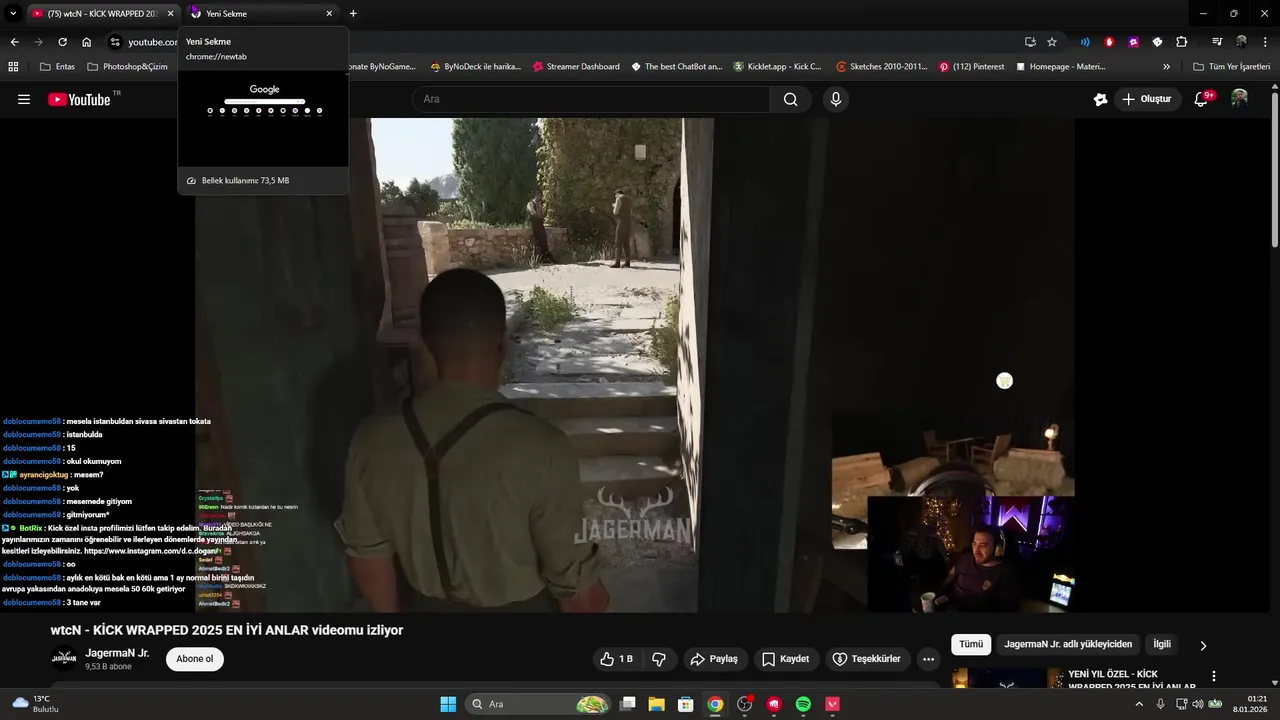1280x720 pixels.
Task: Open the (112) Pinterest bookmark
Action: pyautogui.click(x=971, y=67)
